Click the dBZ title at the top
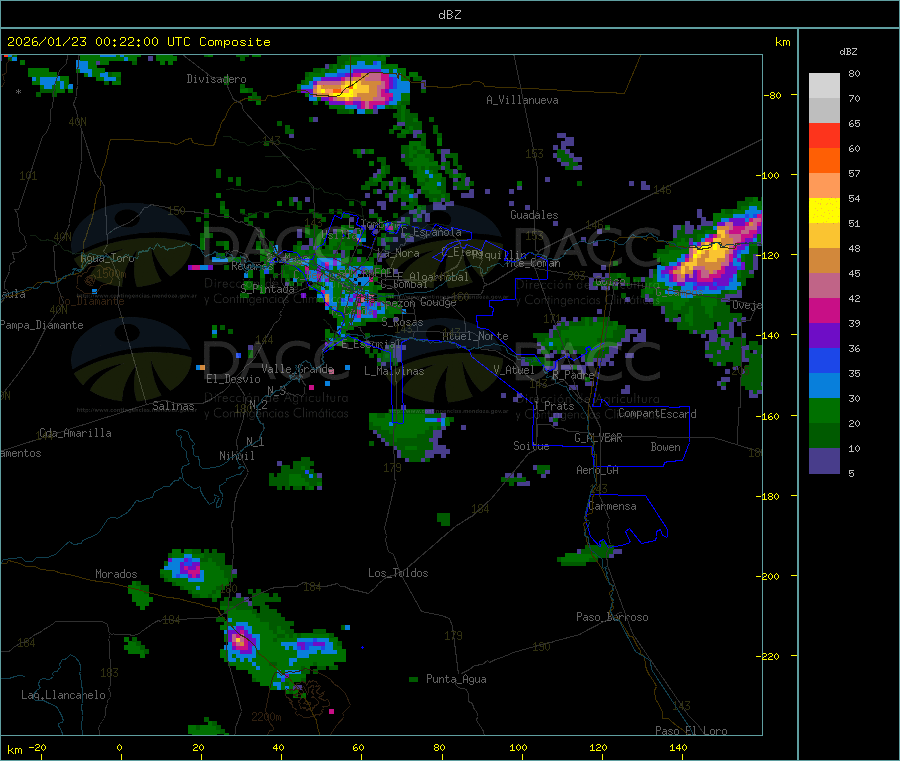The height and width of the screenshot is (761, 900). tap(449, 14)
